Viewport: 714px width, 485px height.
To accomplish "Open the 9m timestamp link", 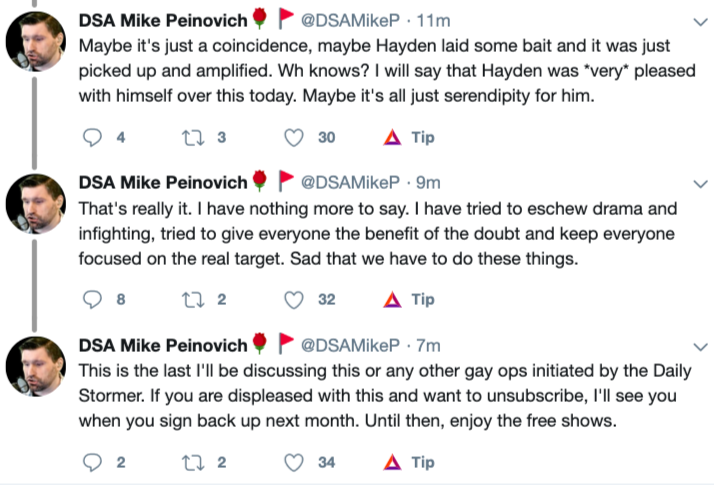I will (430, 184).
